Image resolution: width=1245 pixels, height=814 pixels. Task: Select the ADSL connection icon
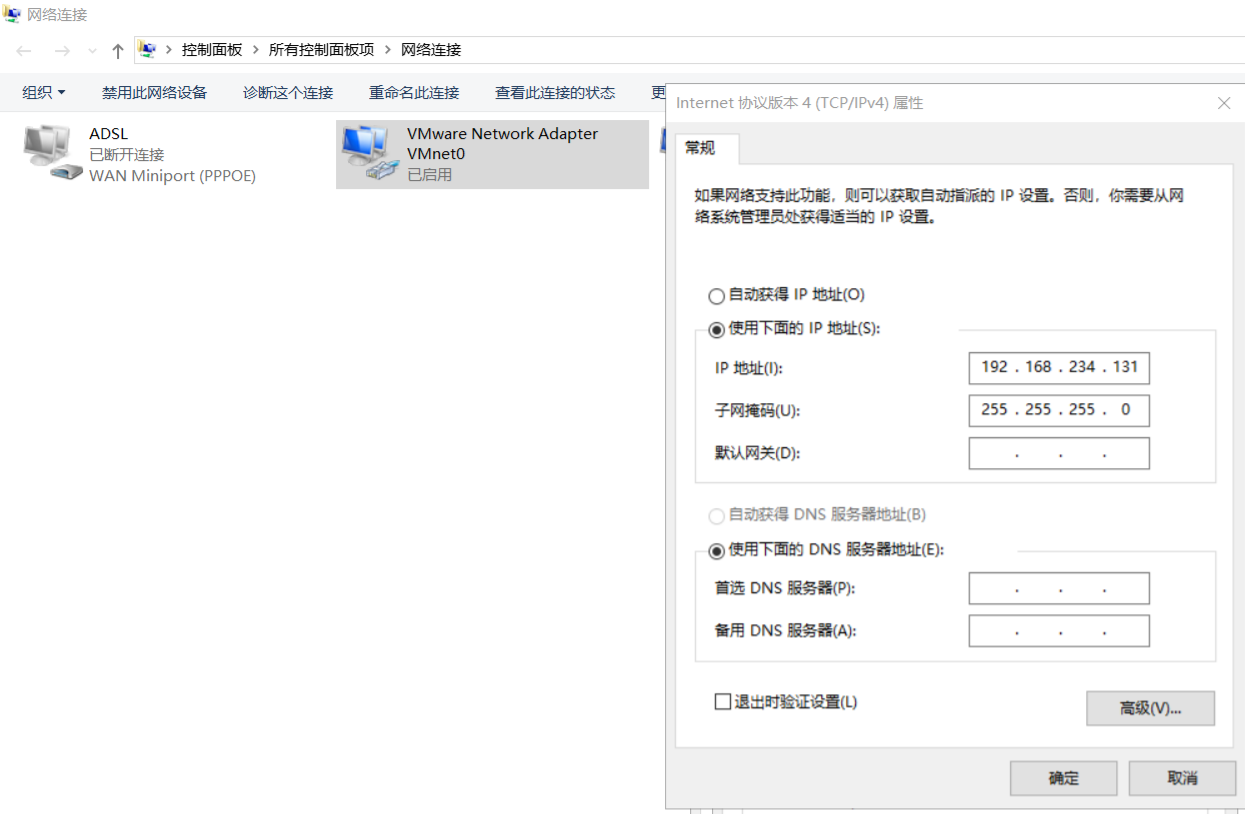point(50,153)
